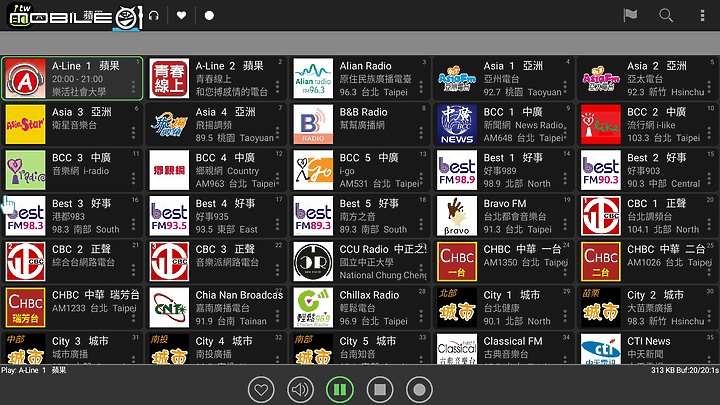The image size is (720, 405).
Task: Open options menu for CBC 3 station
Action: [x=277, y=270]
